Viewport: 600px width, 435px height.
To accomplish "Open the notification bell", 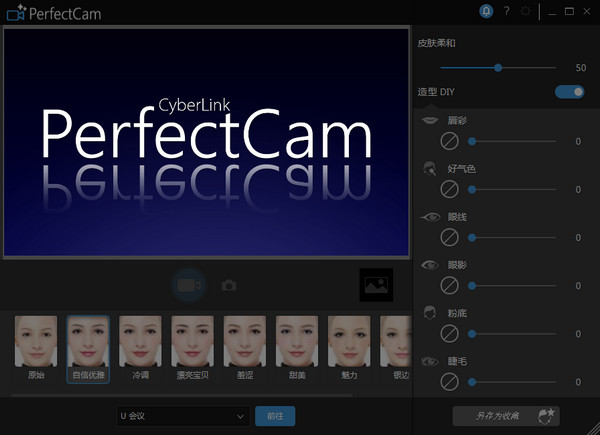I will pyautogui.click(x=486, y=11).
